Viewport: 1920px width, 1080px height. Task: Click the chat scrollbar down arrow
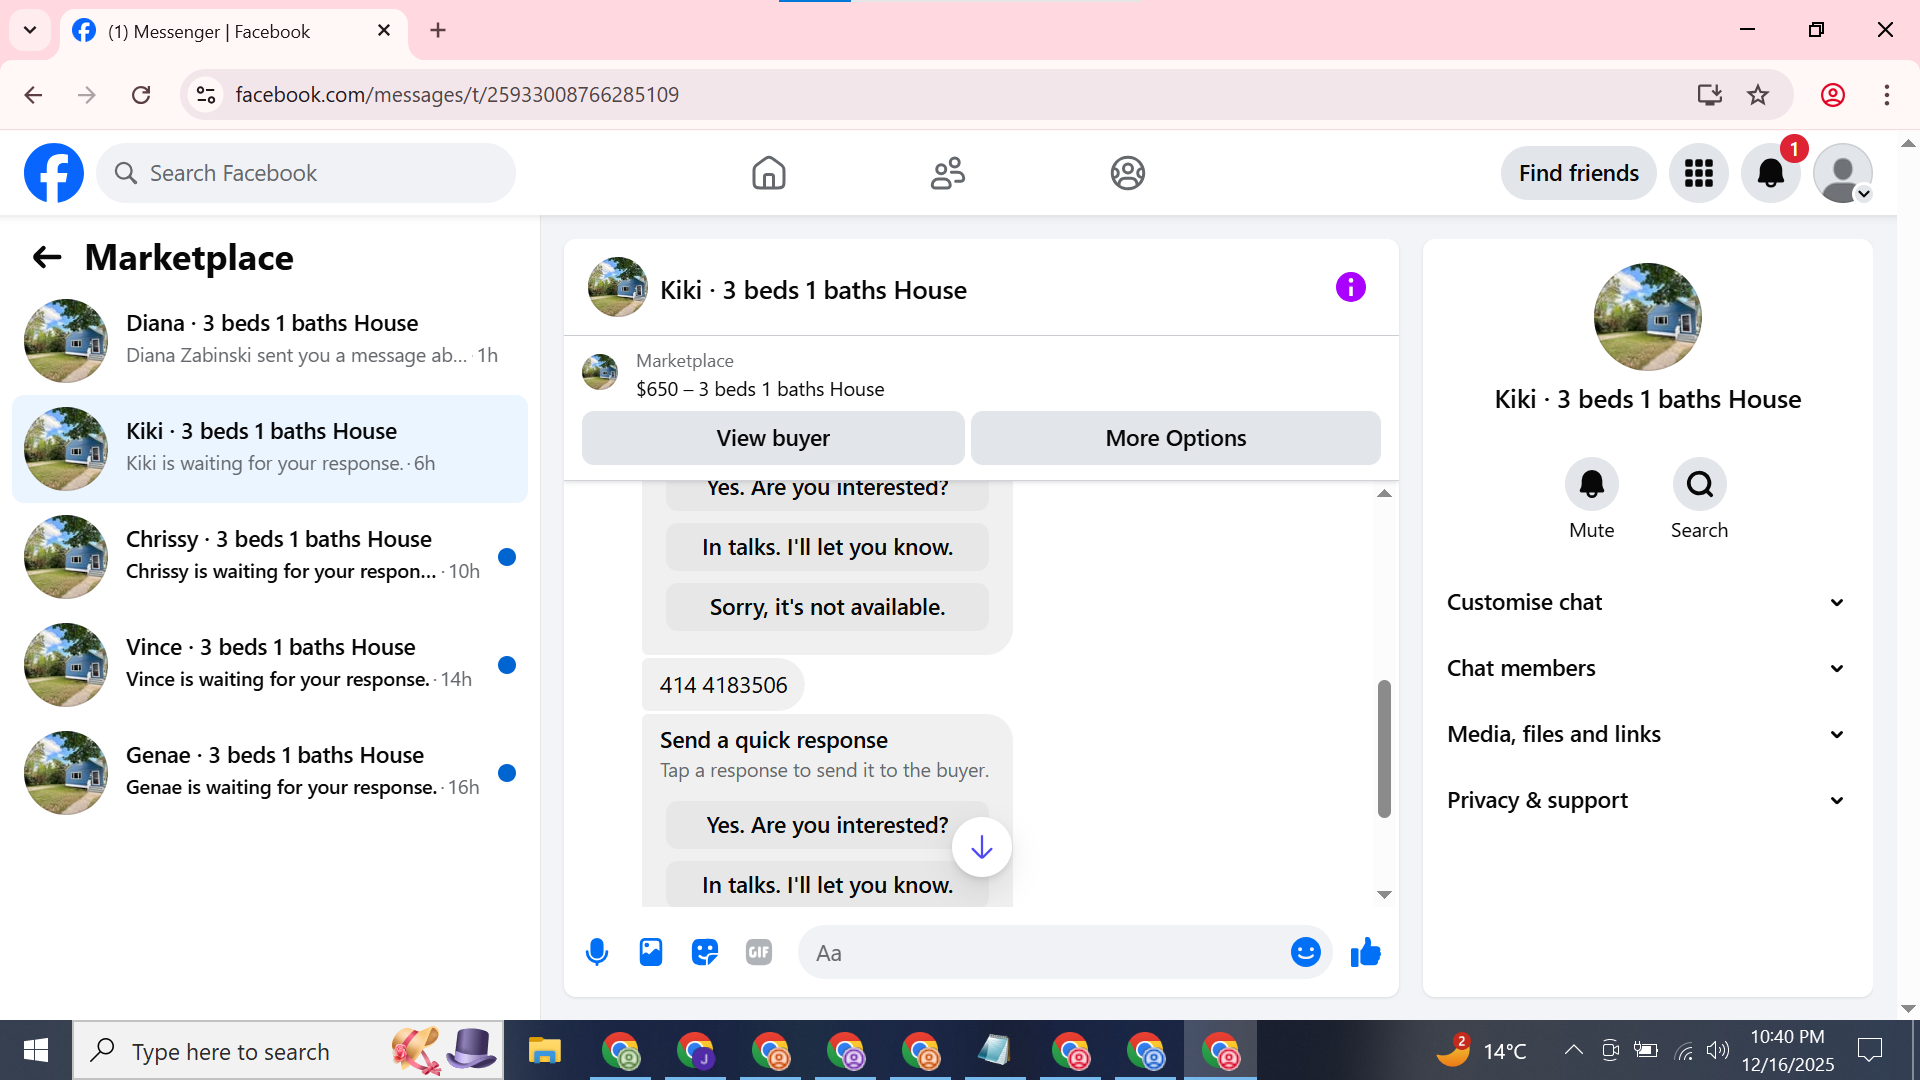1384,895
